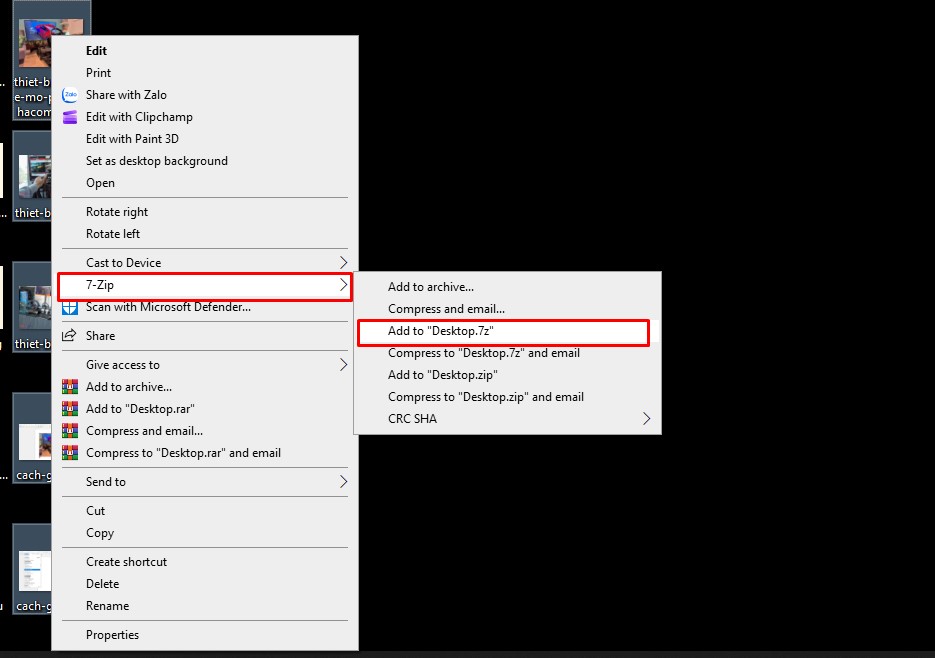The height and width of the screenshot is (658, 935).
Task: Choose Delete from the context menu
Action: click(x=205, y=584)
